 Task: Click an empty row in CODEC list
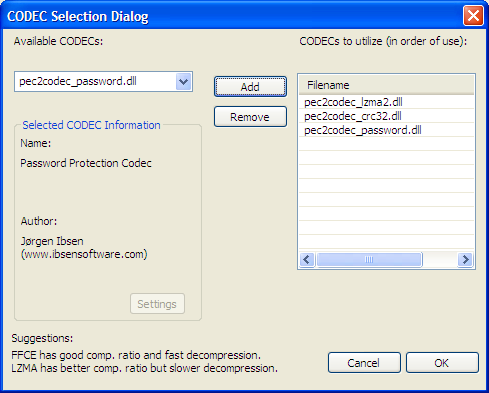[386, 144]
